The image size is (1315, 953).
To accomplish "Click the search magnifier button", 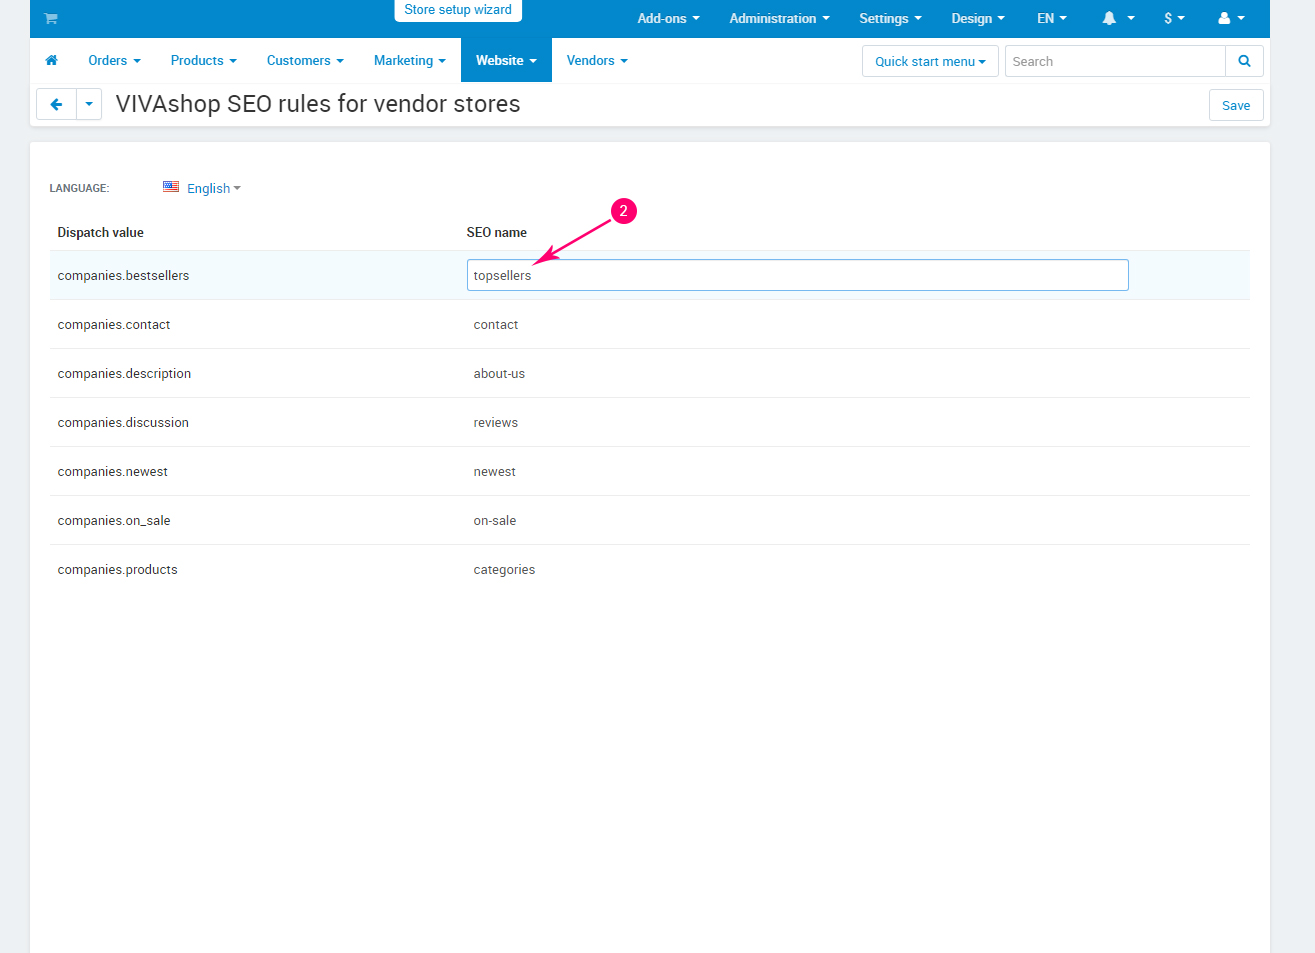I will [x=1244, y=61].
